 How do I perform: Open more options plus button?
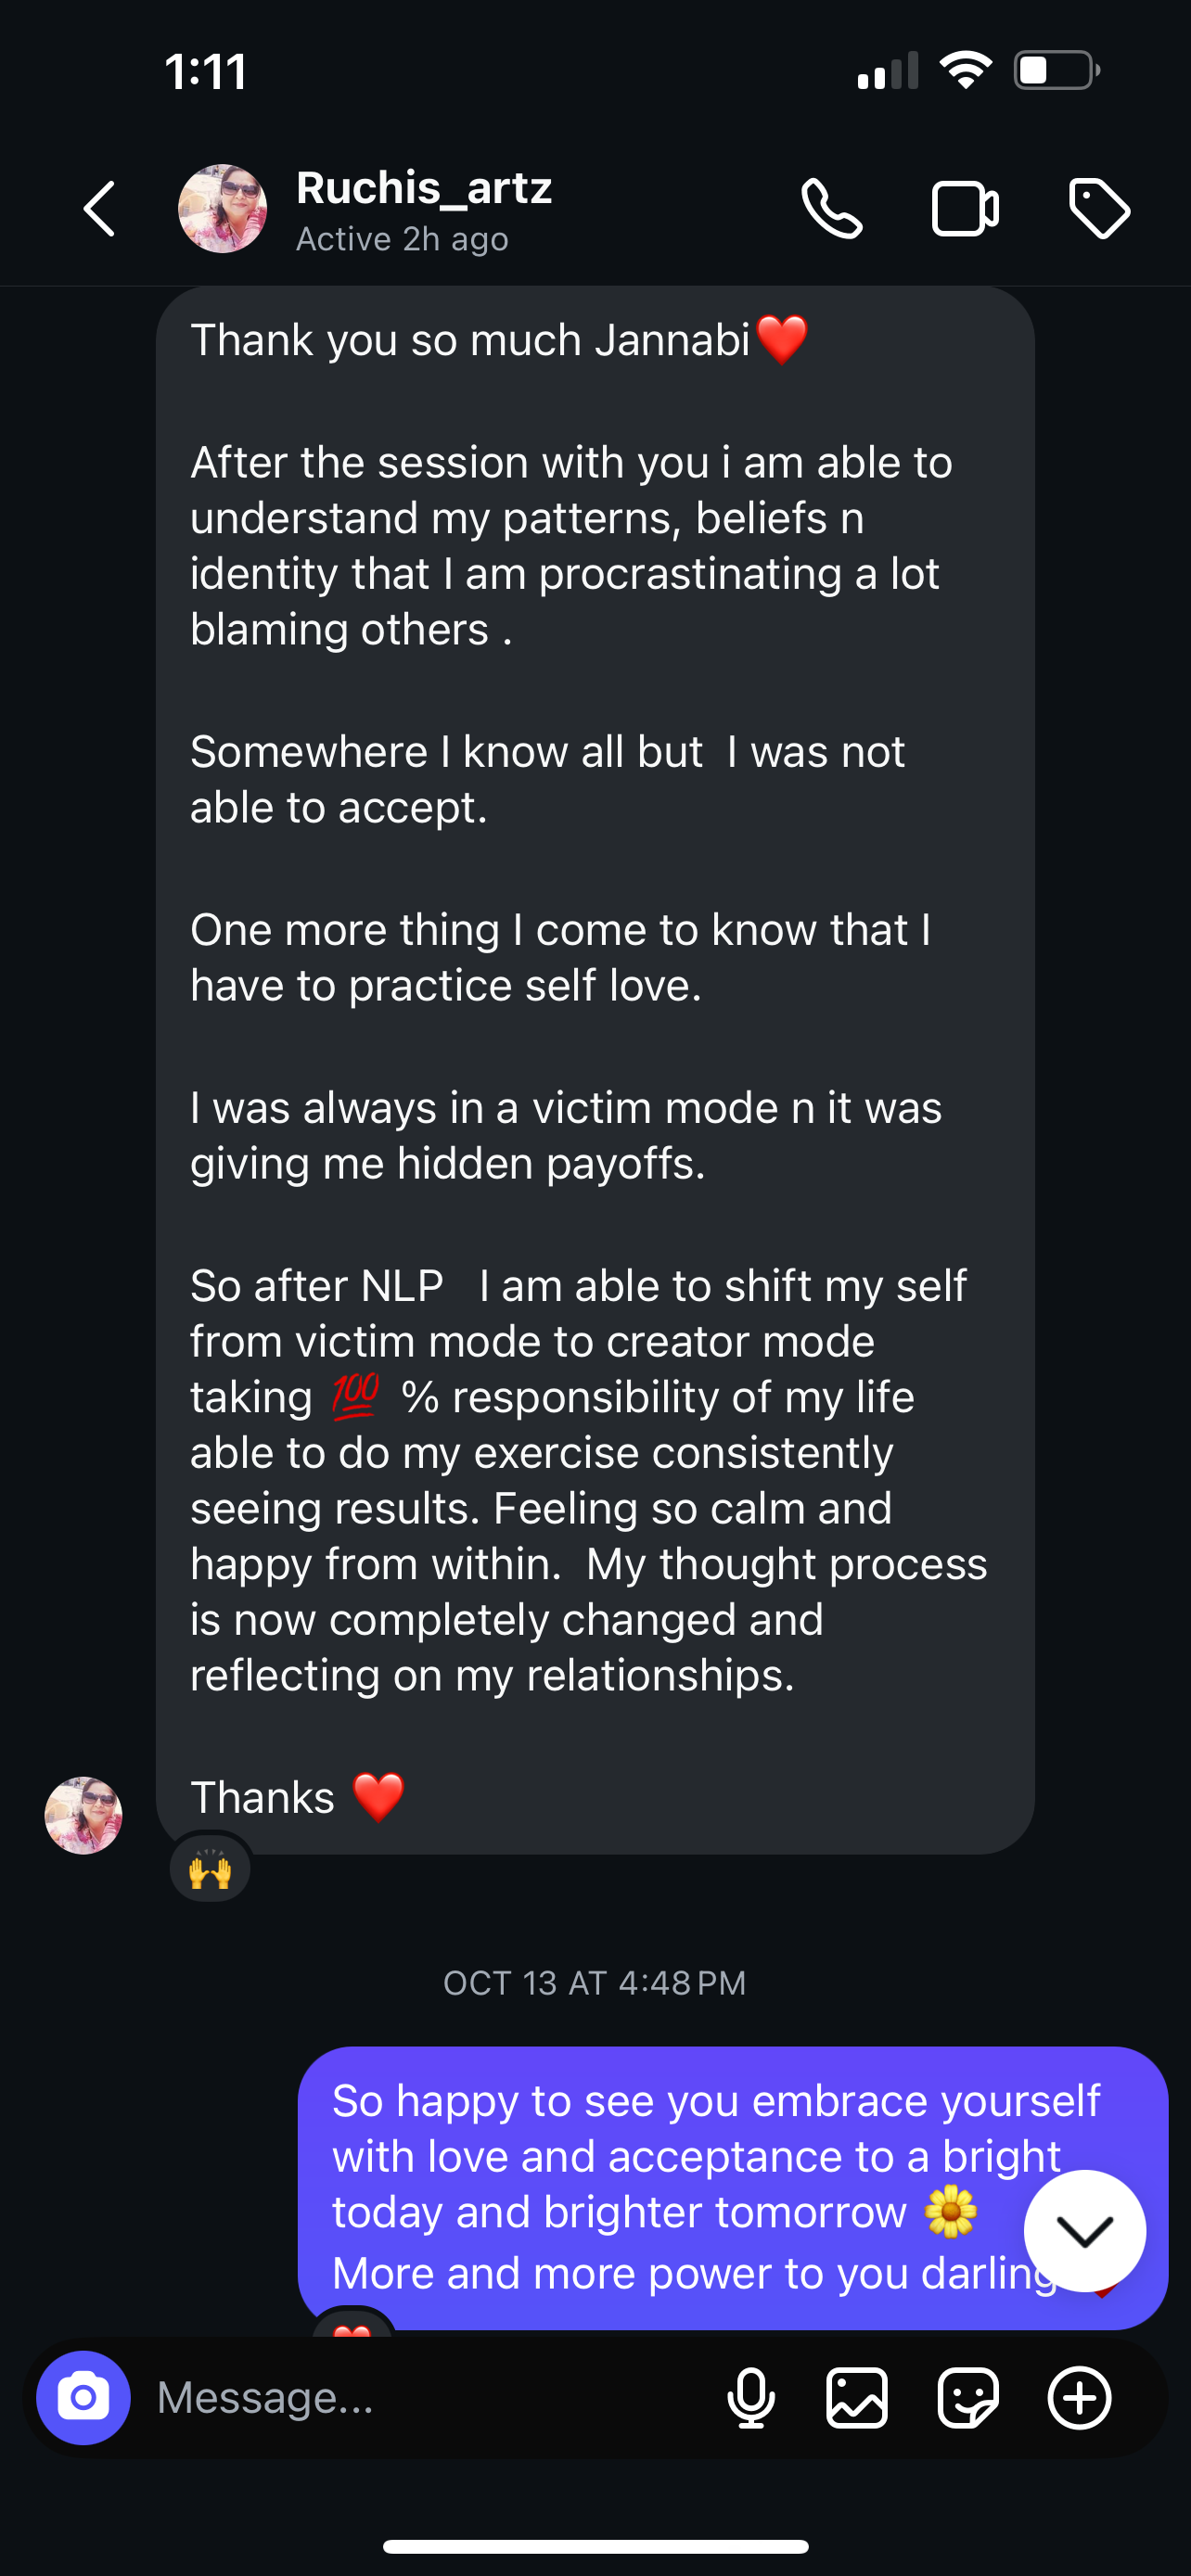tap(1079, 2397)
